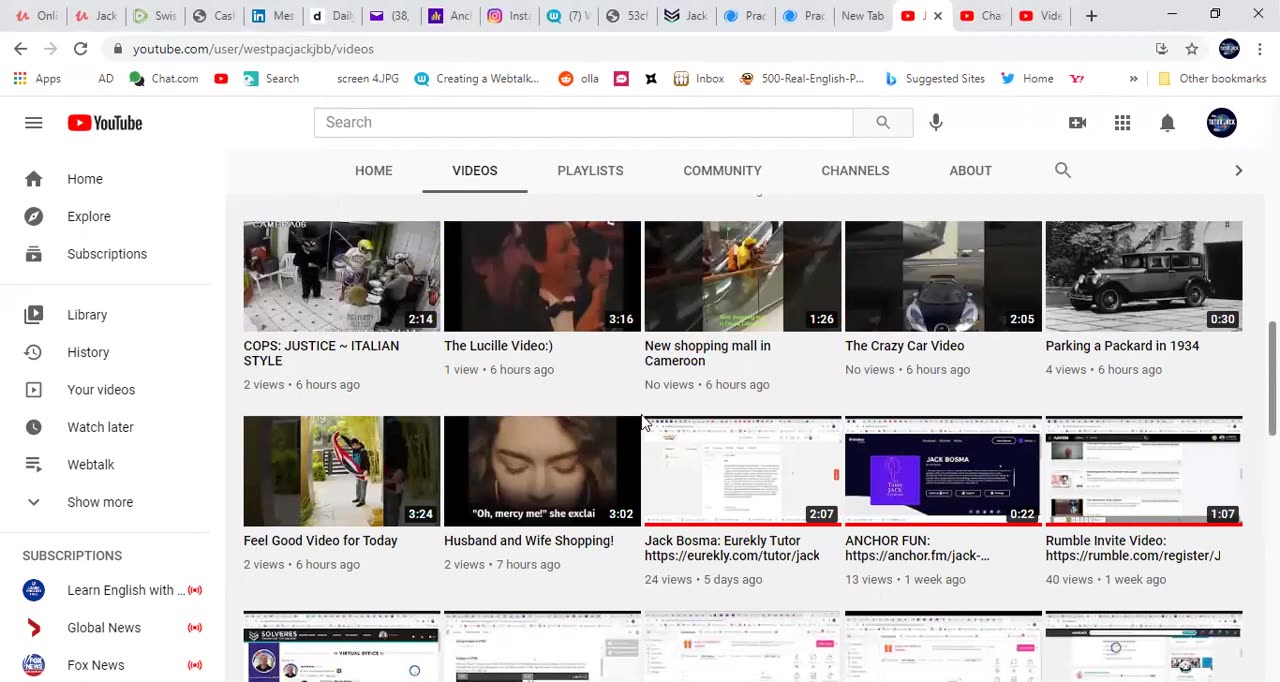1280x682 pixels.
Task: Open a new browser tab with plus button
Action: coord(1091,15)
